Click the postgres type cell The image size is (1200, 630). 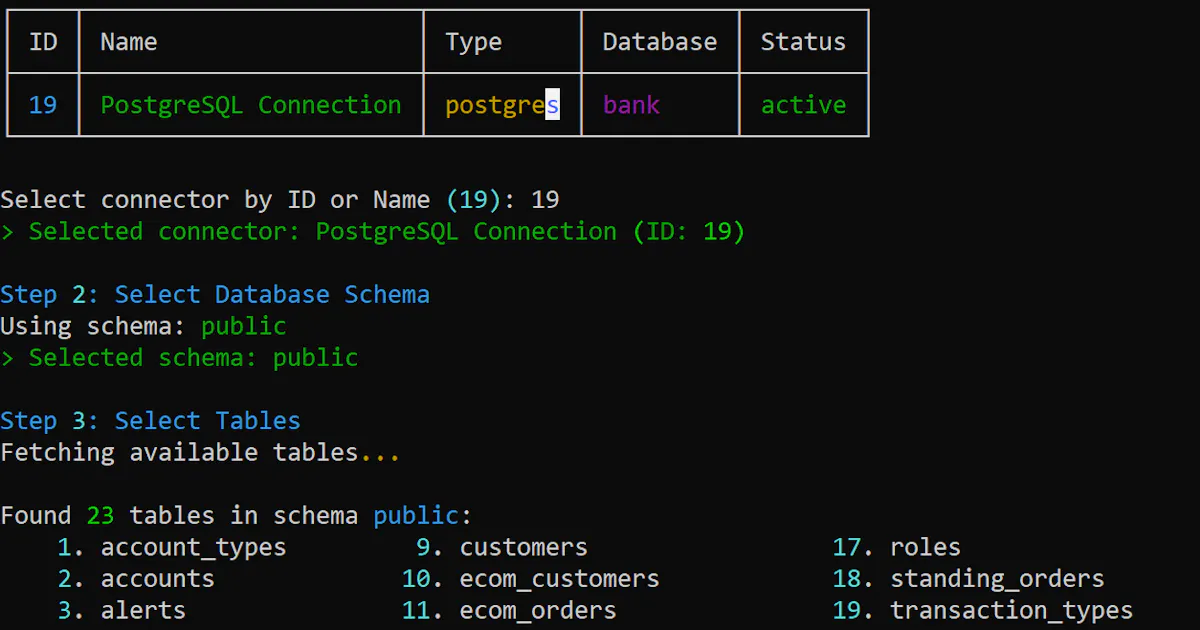pos(502,105)
